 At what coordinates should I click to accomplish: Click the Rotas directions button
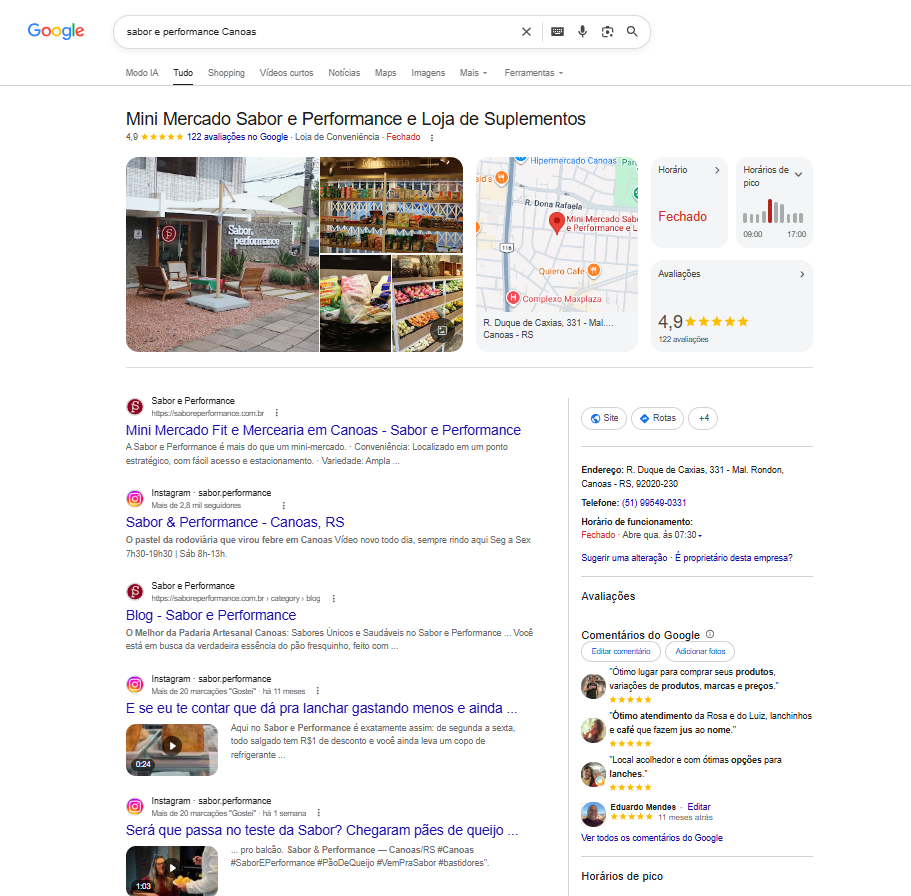pos(658,418)
